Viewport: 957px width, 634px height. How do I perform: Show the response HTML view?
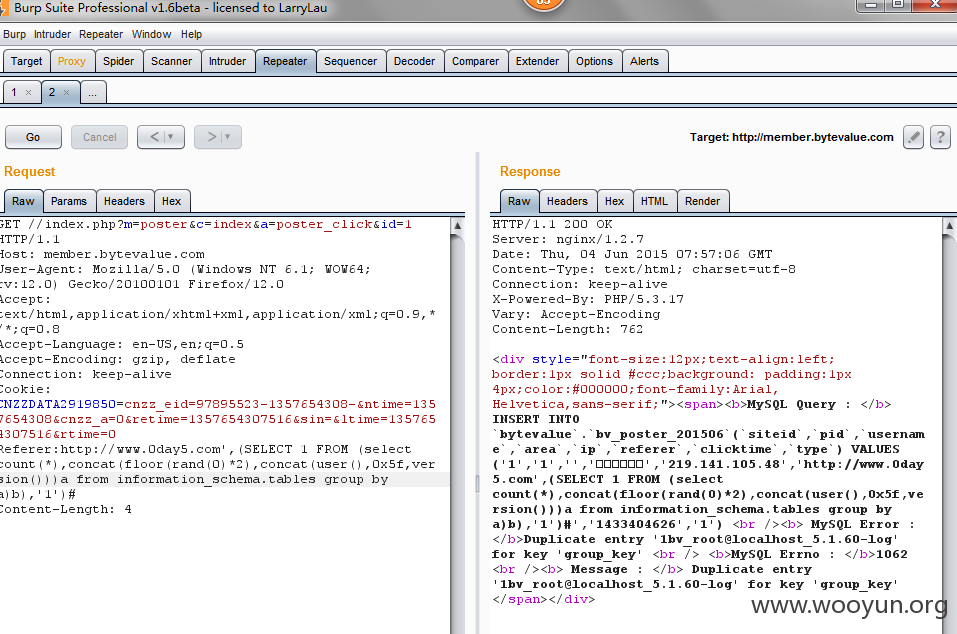[x=654, y=201]
